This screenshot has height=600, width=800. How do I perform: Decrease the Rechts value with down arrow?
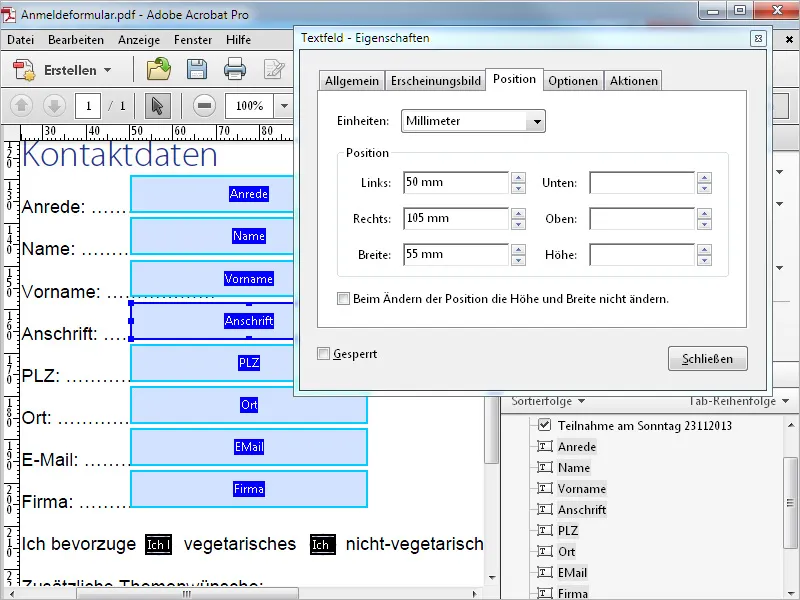click(x=518, y=224)
